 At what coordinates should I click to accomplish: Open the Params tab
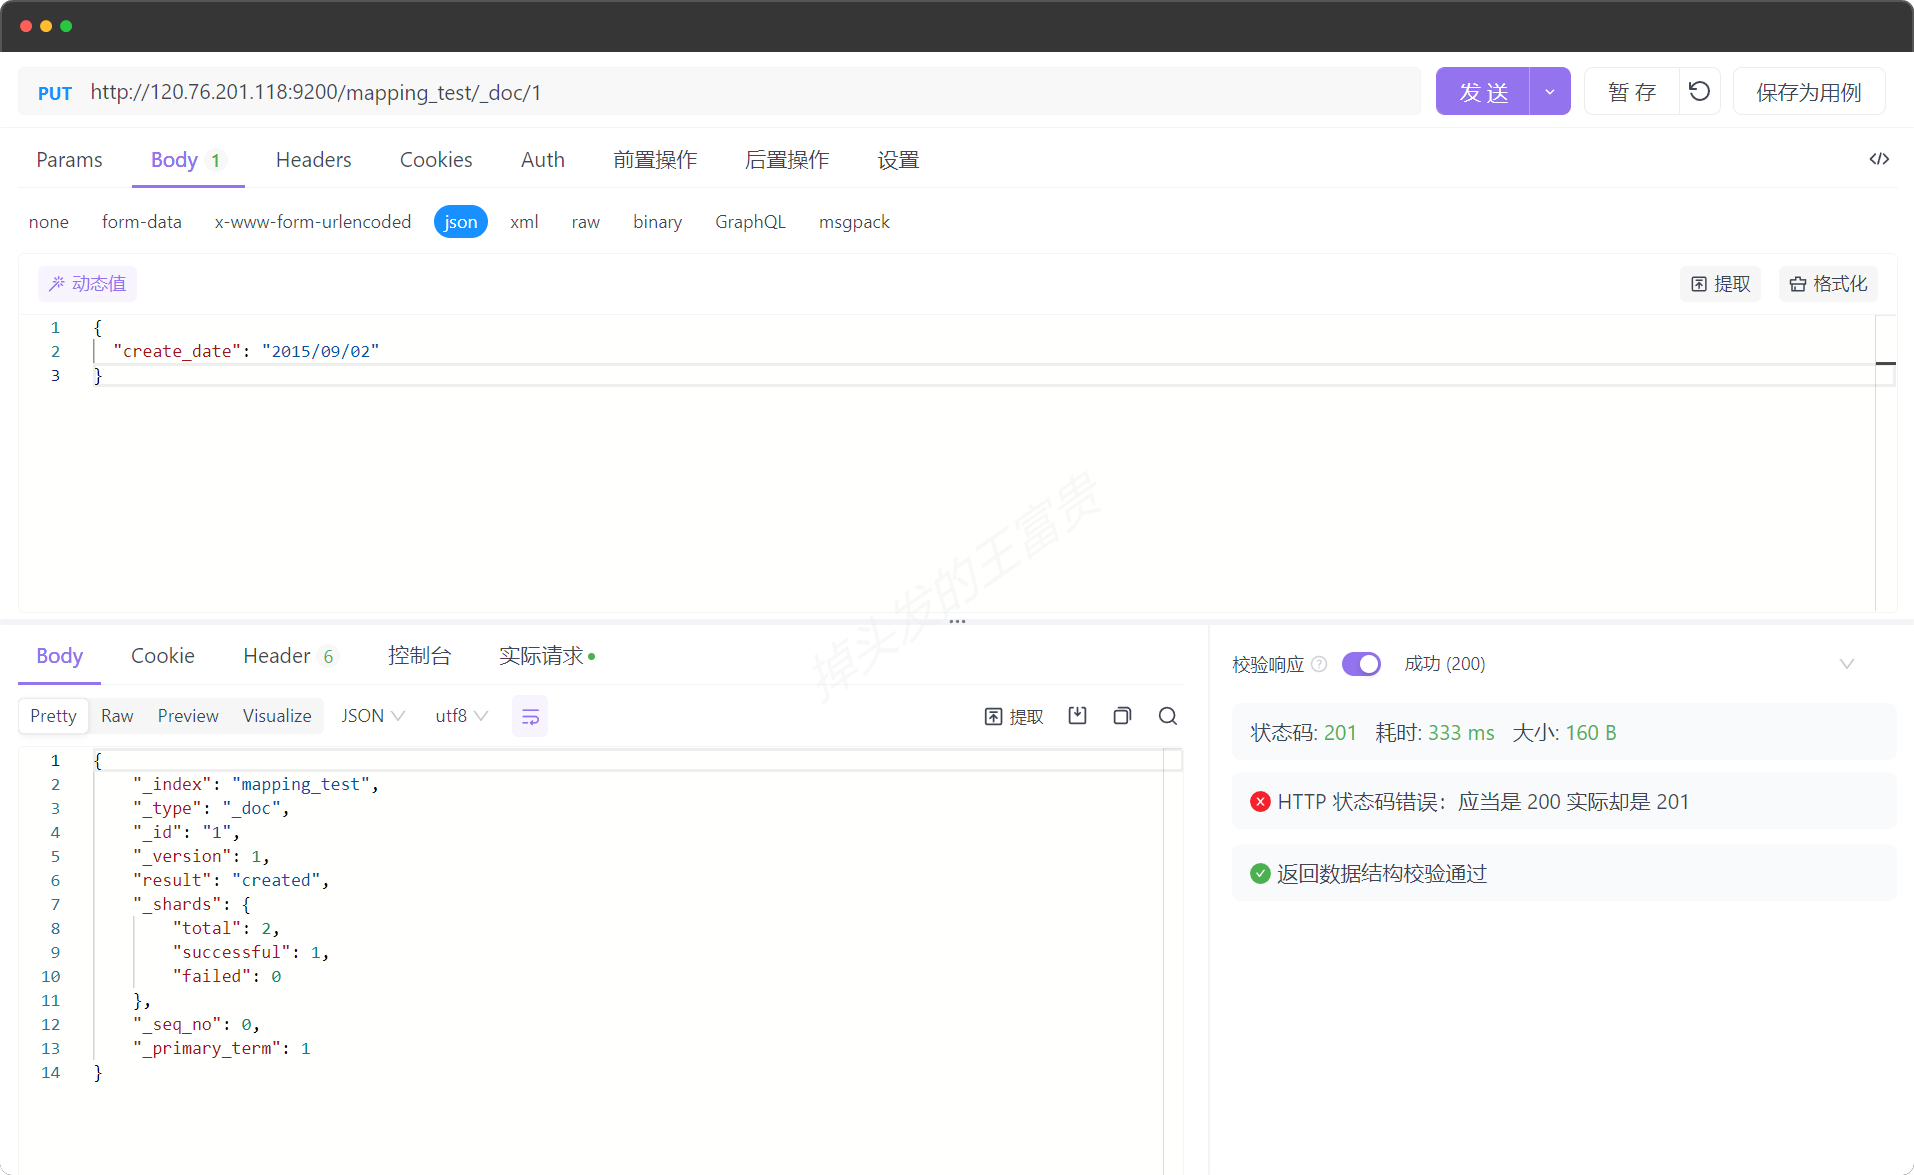(x=69, y=160)
